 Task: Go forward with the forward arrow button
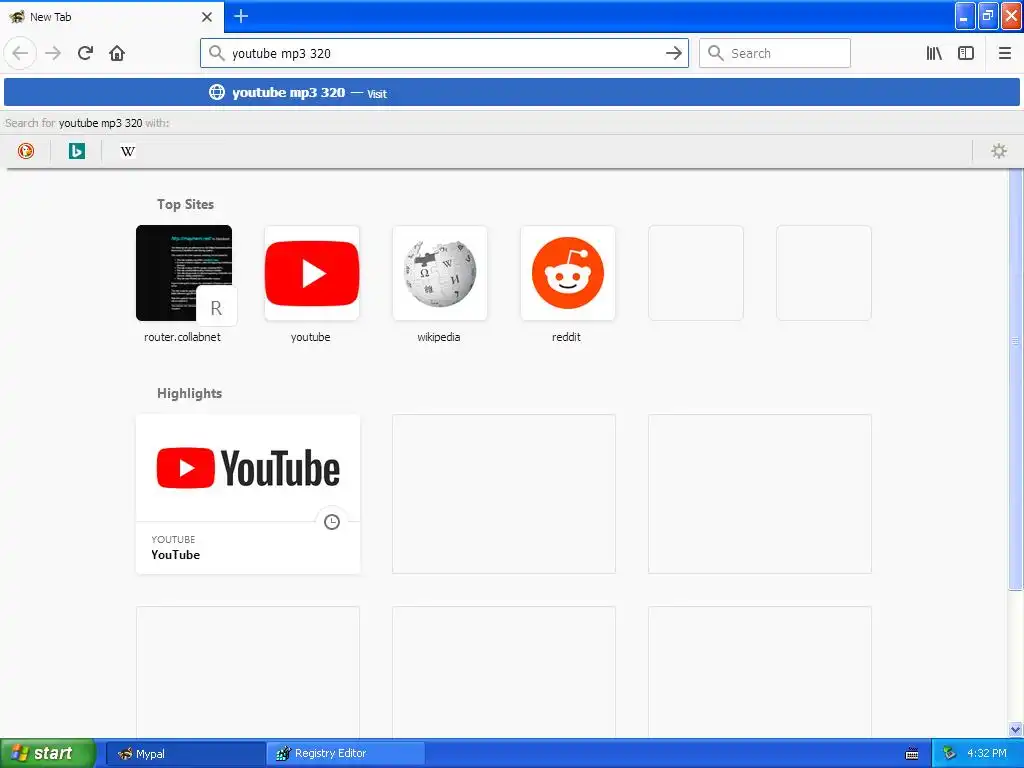point(53,53)
